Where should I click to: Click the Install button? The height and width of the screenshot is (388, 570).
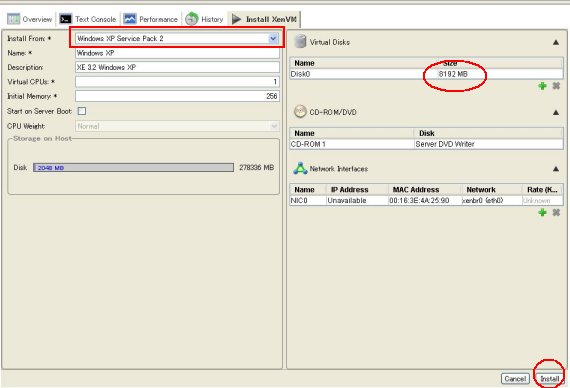coord(550,379)
